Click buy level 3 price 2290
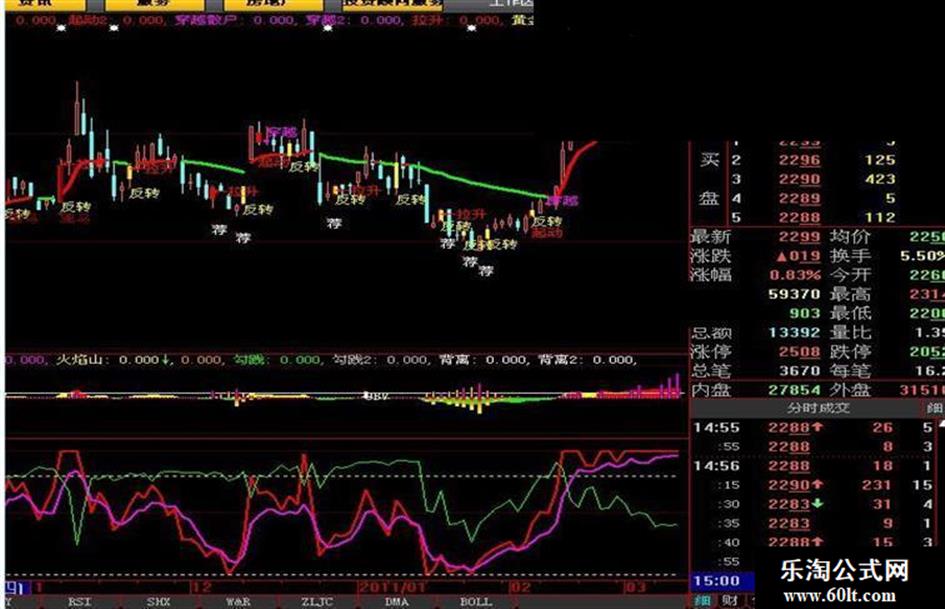Screen dimensions: 945x609 coord(799,180)
